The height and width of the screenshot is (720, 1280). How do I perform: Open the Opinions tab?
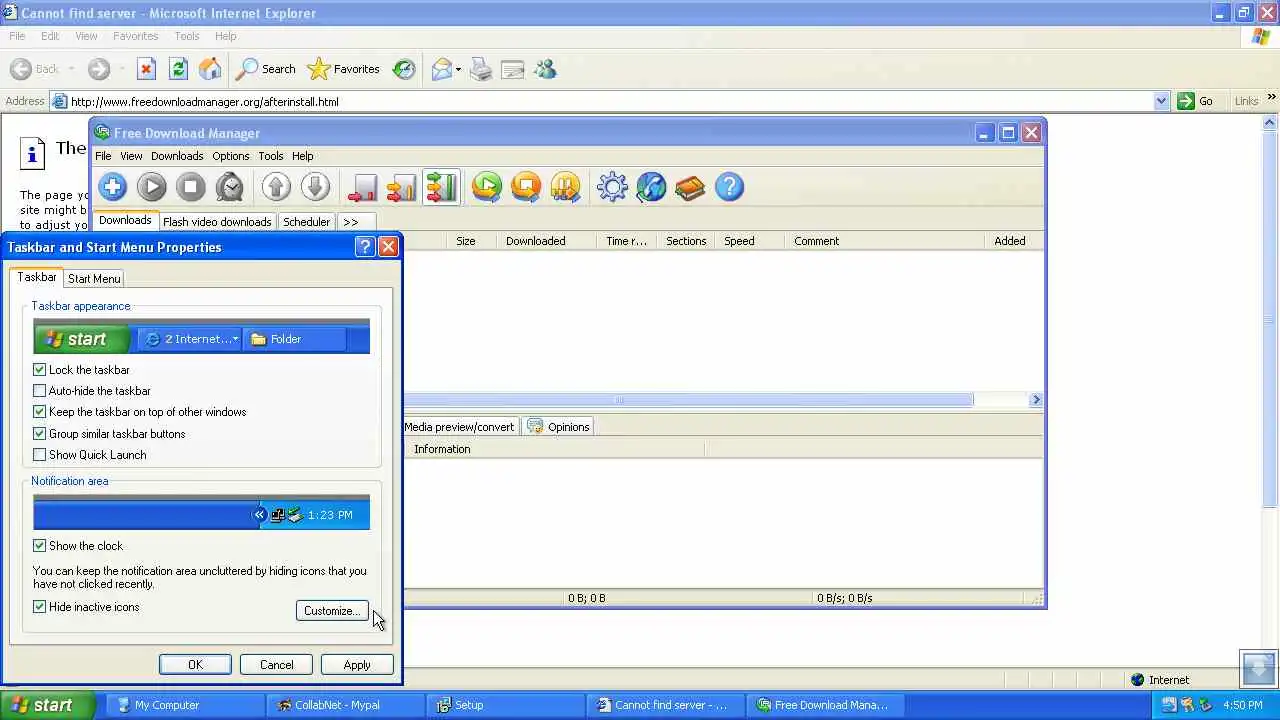point(559,427)
